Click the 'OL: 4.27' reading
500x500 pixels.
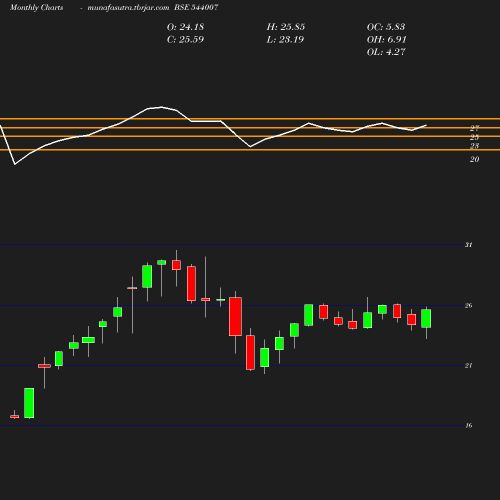coord(386,52)
